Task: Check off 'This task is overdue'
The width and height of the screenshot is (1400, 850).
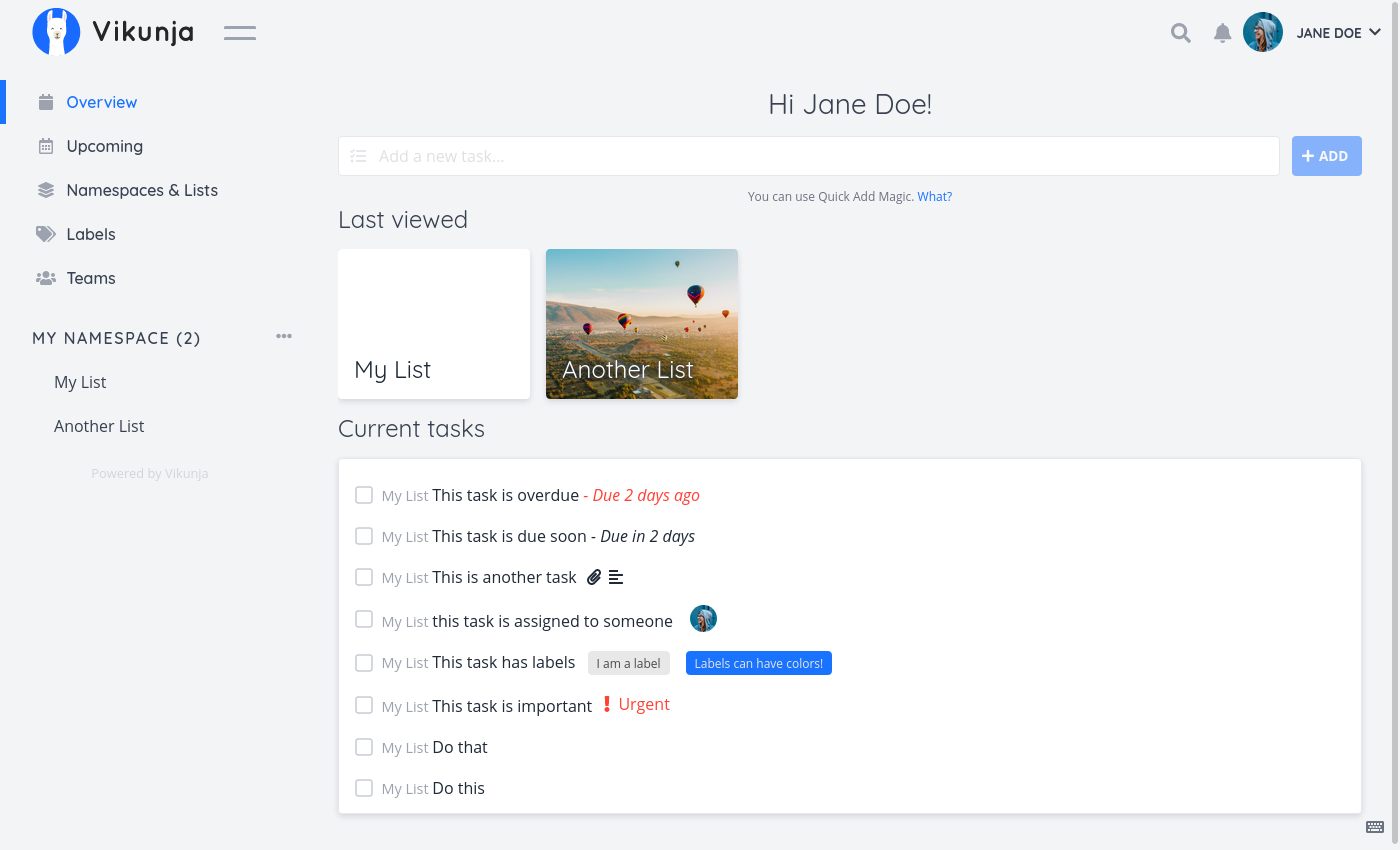Action: tap(364, 495)
